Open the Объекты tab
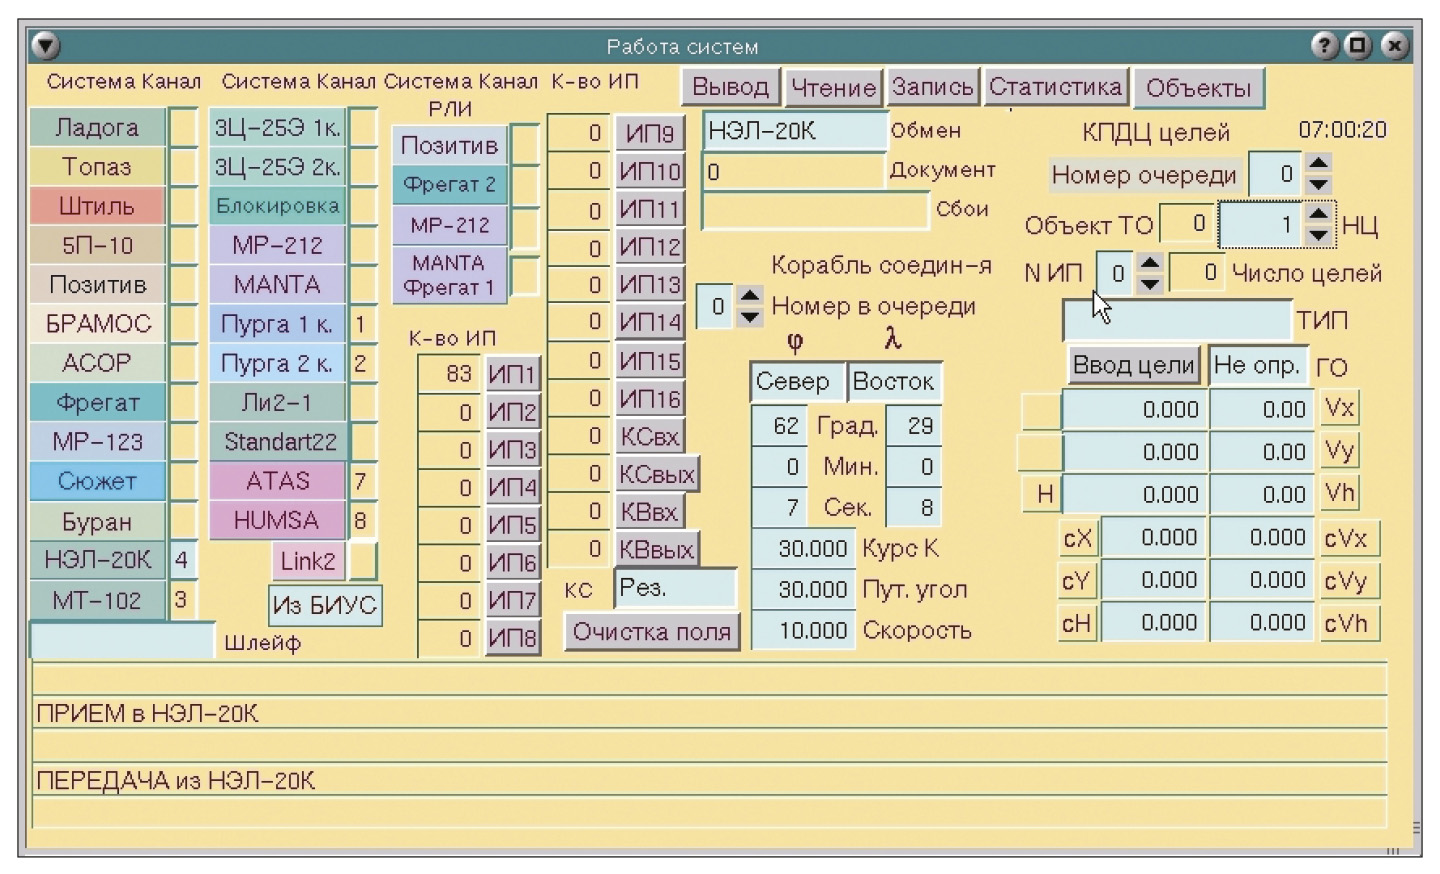This screenshot has height=874, width=1440. click(x=1198, y=88)
